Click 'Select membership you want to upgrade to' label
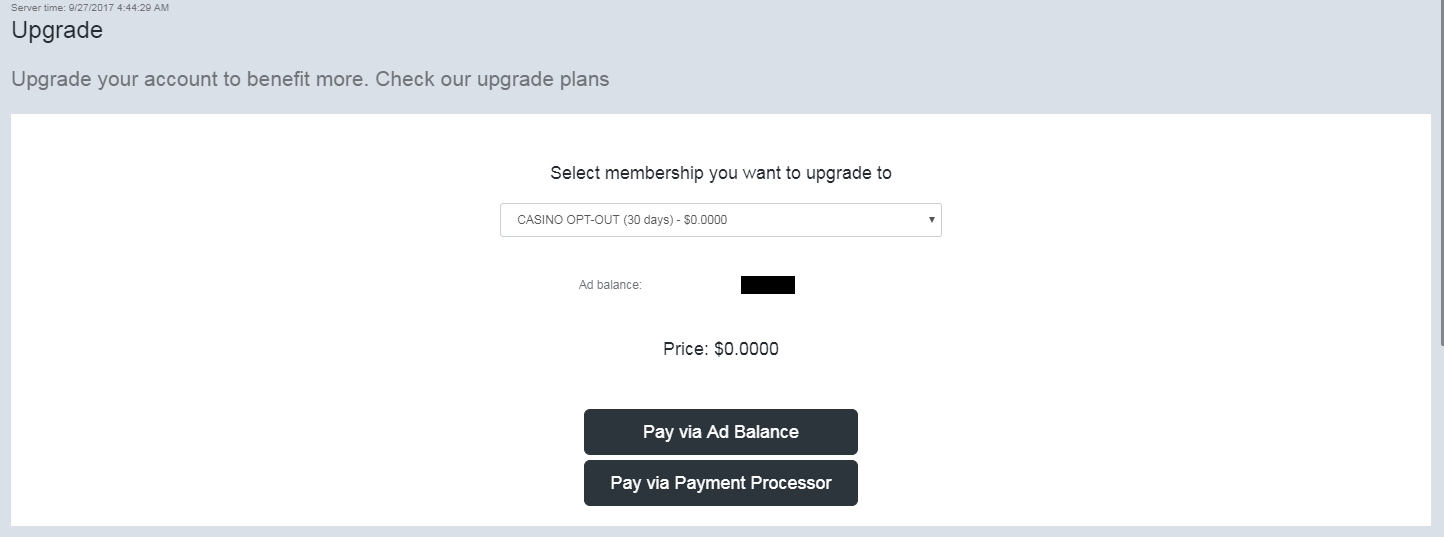Viewport: 1444px width, 537px height. point(720,173)
